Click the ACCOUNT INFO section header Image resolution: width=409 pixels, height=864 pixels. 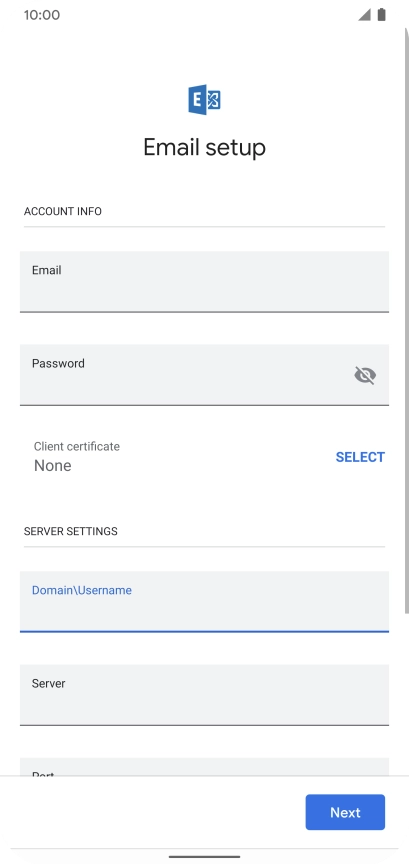[x=63, y=211]
